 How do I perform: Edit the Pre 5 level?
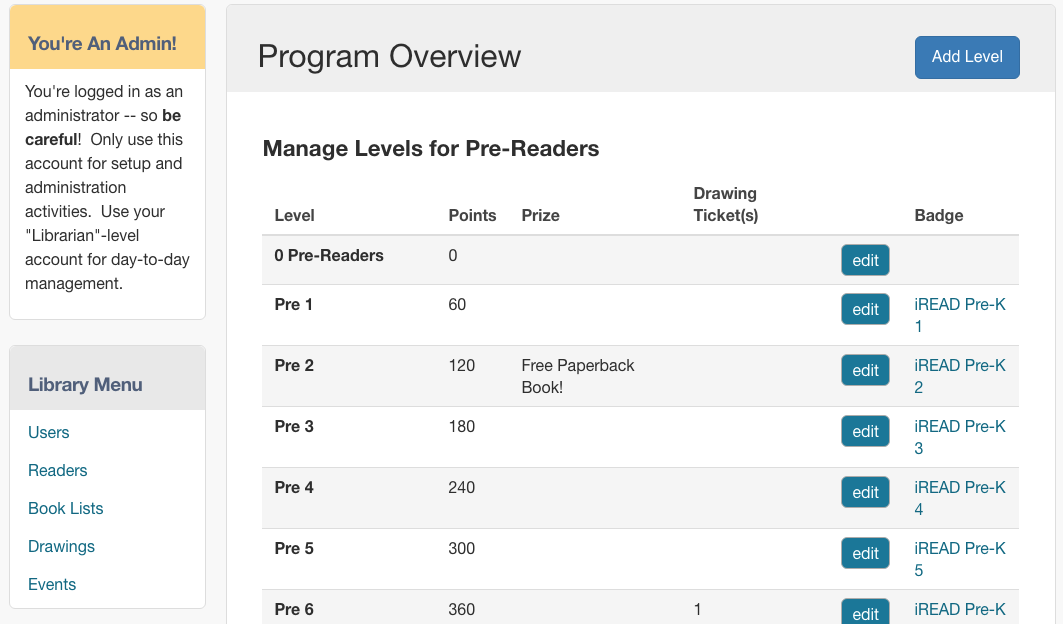tap(865, 553)
